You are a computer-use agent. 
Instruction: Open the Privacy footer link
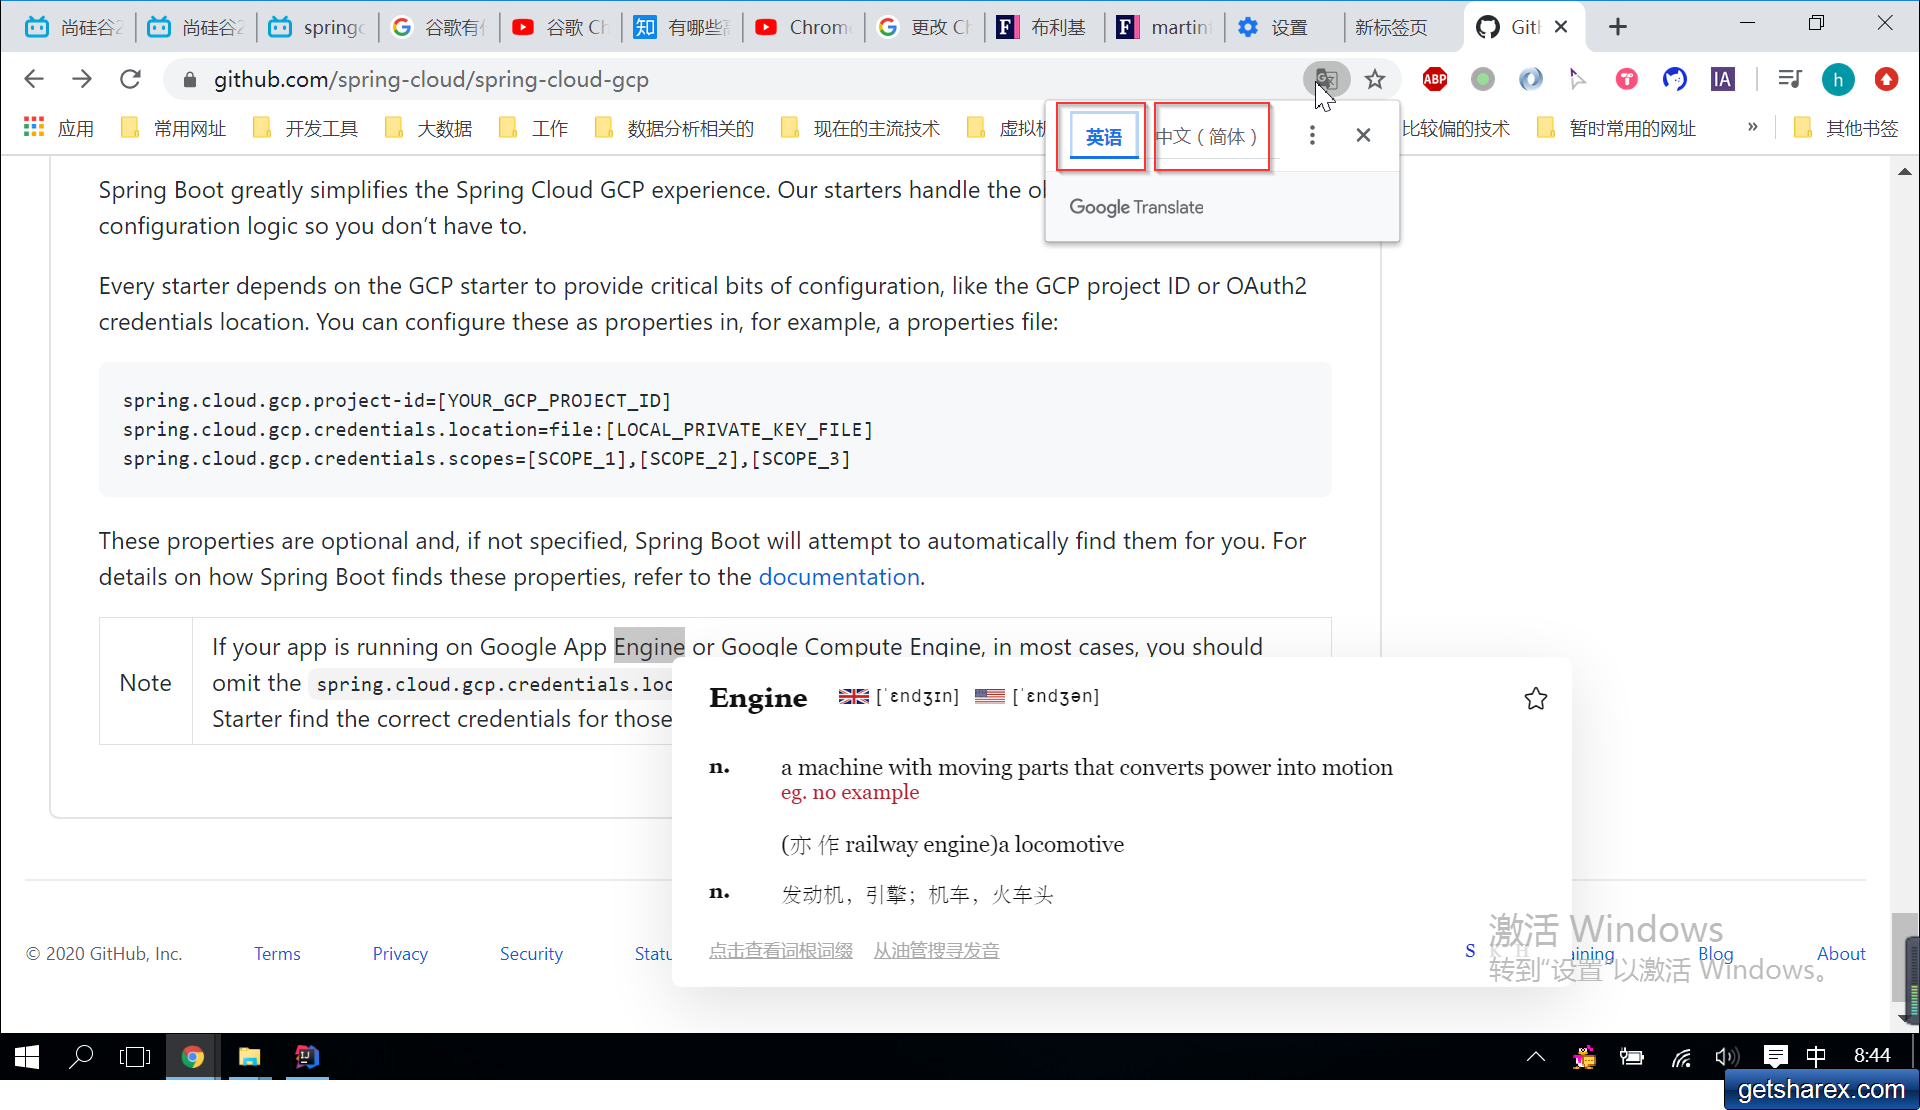pos(400,954)
